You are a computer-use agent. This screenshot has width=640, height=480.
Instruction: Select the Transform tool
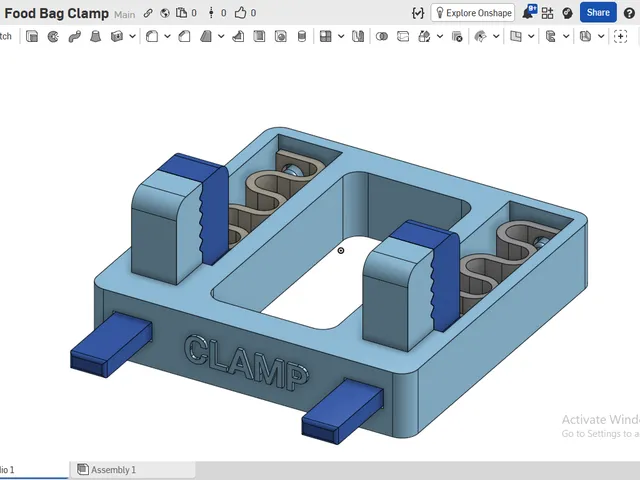424,37
